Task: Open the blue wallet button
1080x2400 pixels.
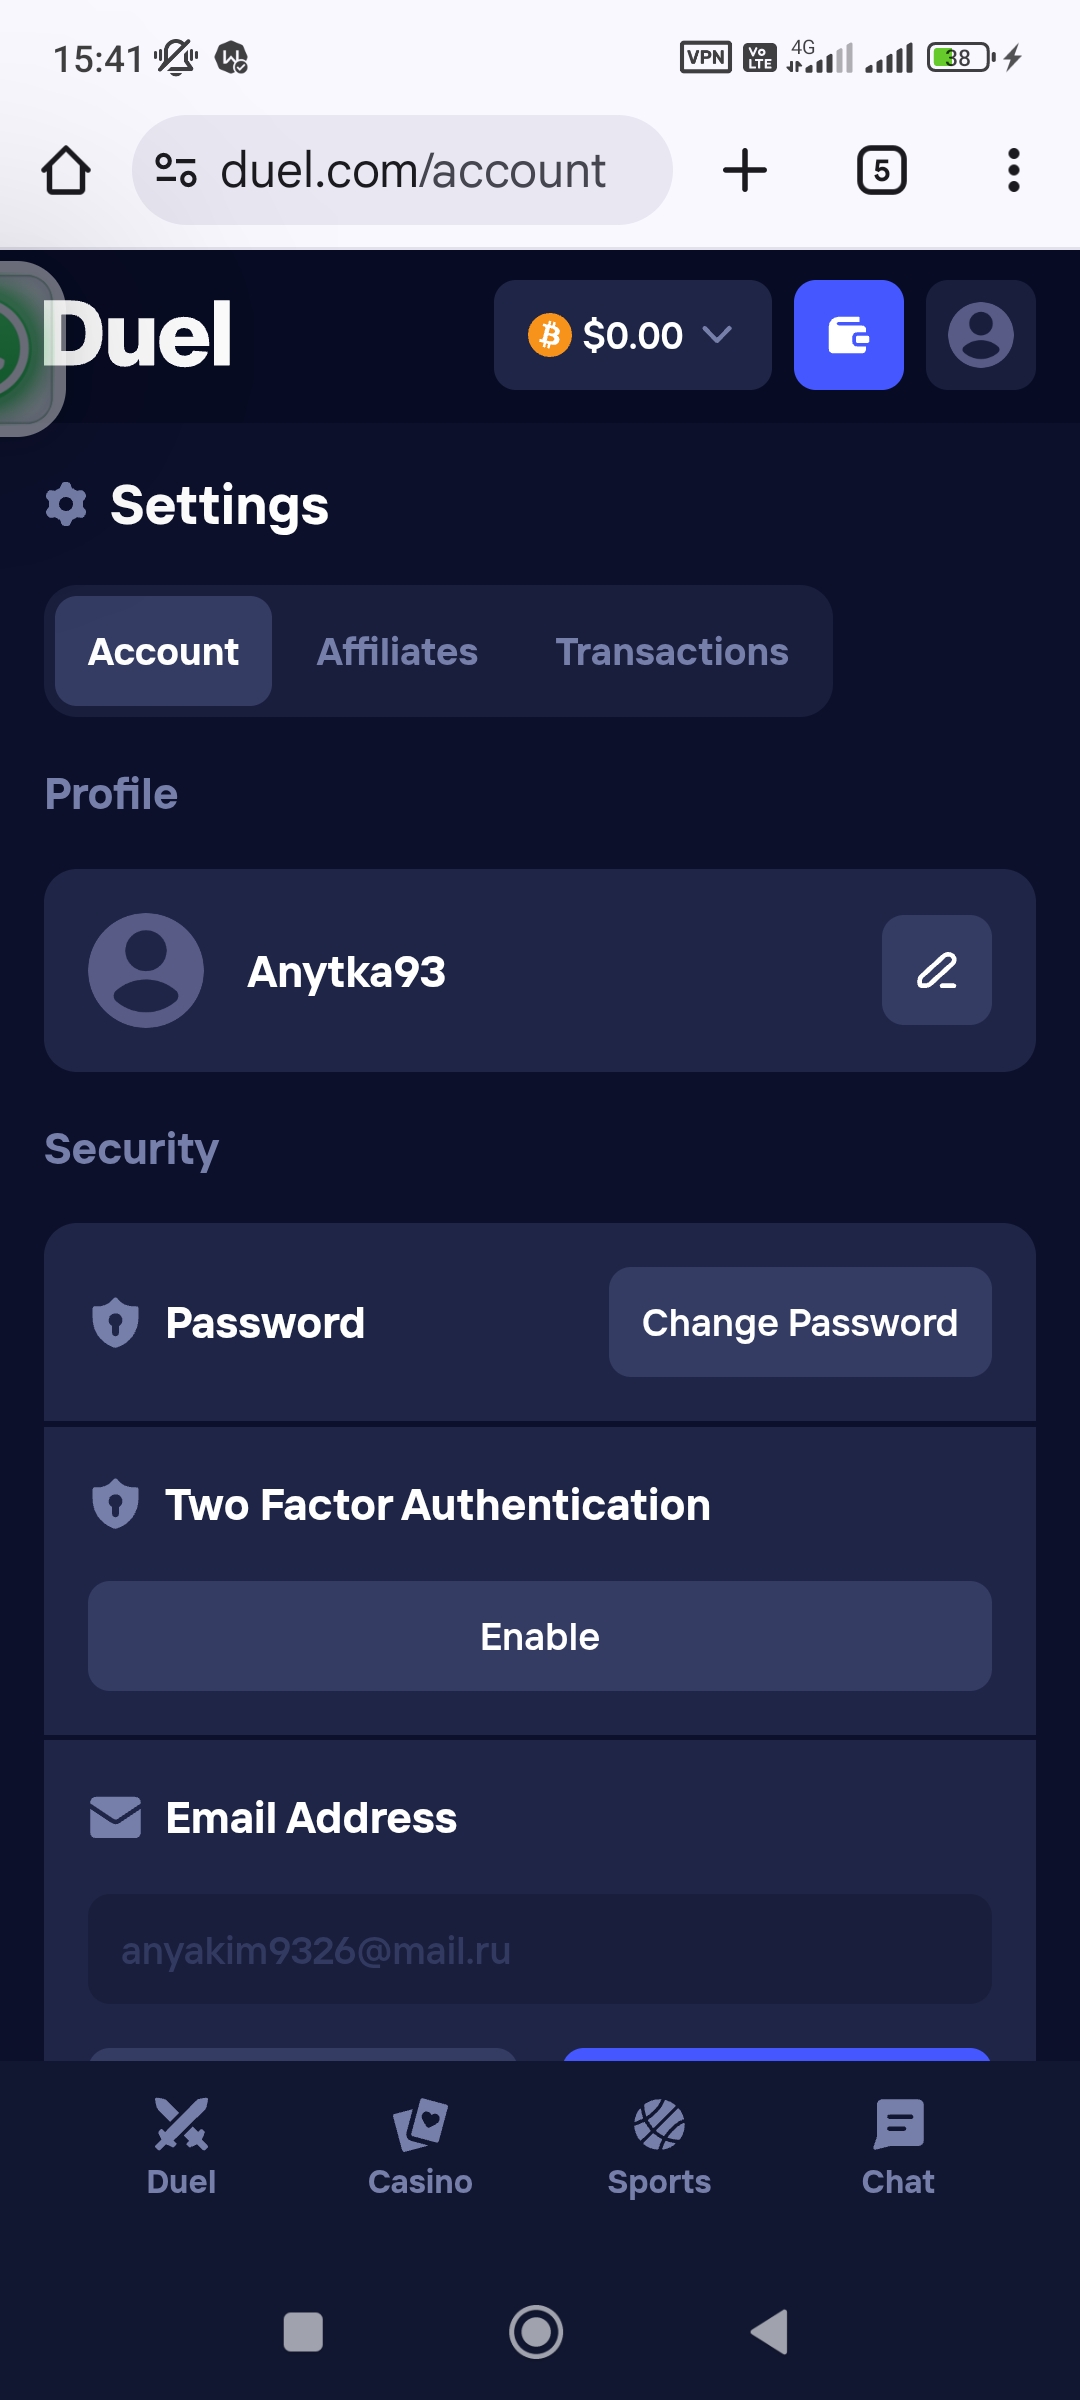Action: [848, 335]
